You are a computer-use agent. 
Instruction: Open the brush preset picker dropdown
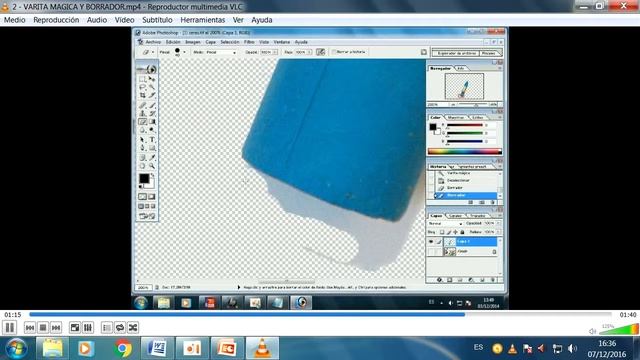pyautogui.click(x=184, y=52)
